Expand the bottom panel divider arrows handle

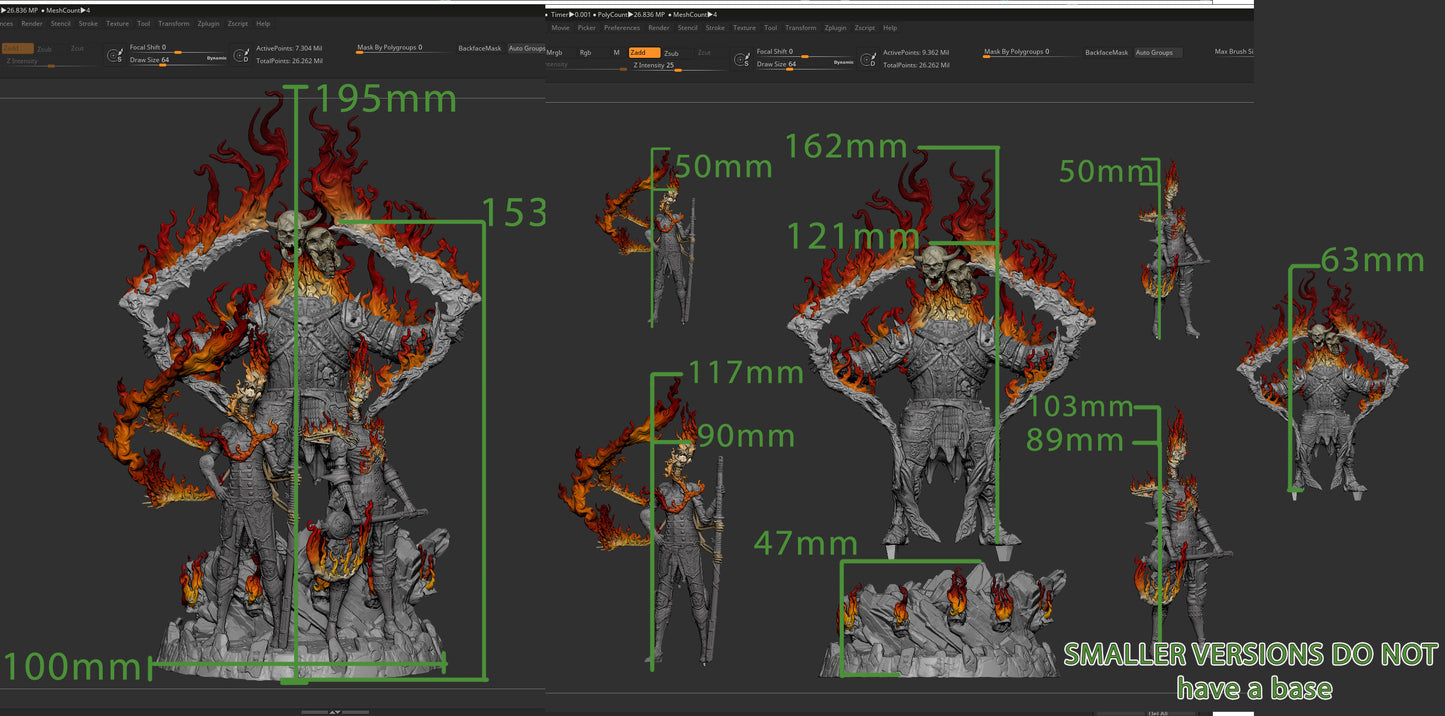[x=335, y=712]
